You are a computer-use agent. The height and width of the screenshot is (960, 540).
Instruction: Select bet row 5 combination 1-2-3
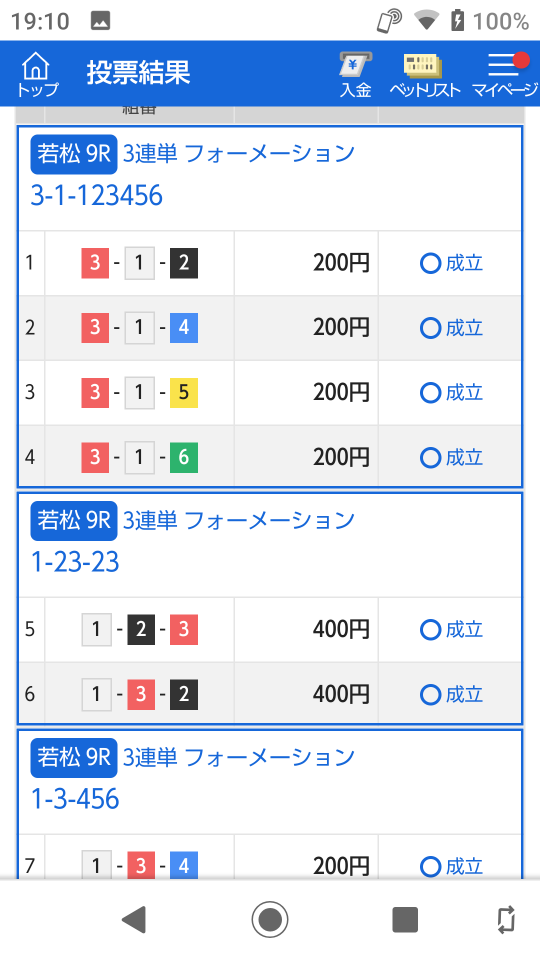pos(140,630)
